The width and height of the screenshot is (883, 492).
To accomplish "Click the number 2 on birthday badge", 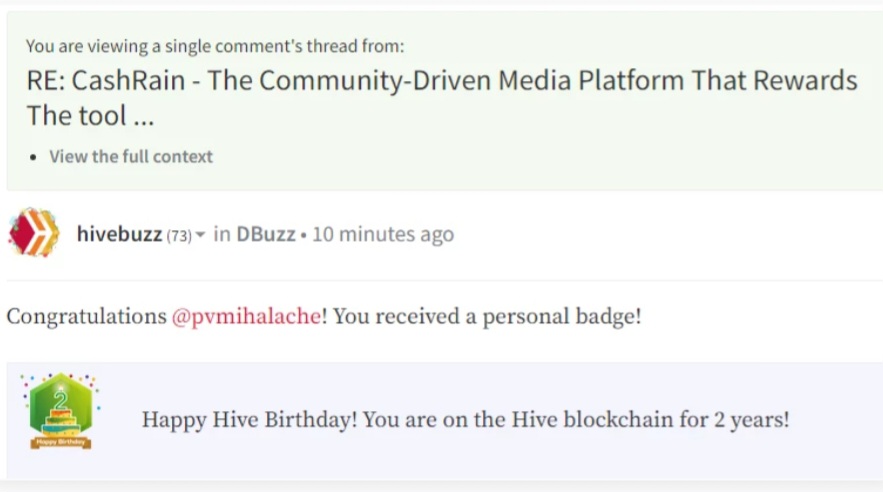I will coord(61,399).
